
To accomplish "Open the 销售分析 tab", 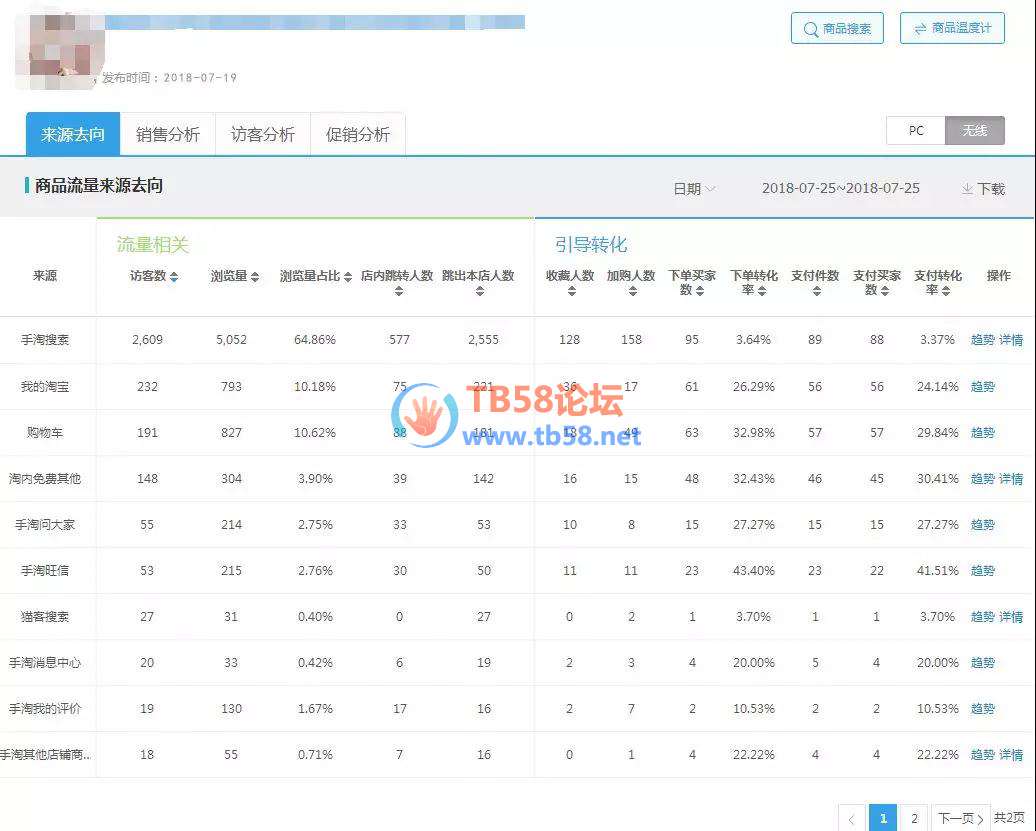I will coord(167,134).
